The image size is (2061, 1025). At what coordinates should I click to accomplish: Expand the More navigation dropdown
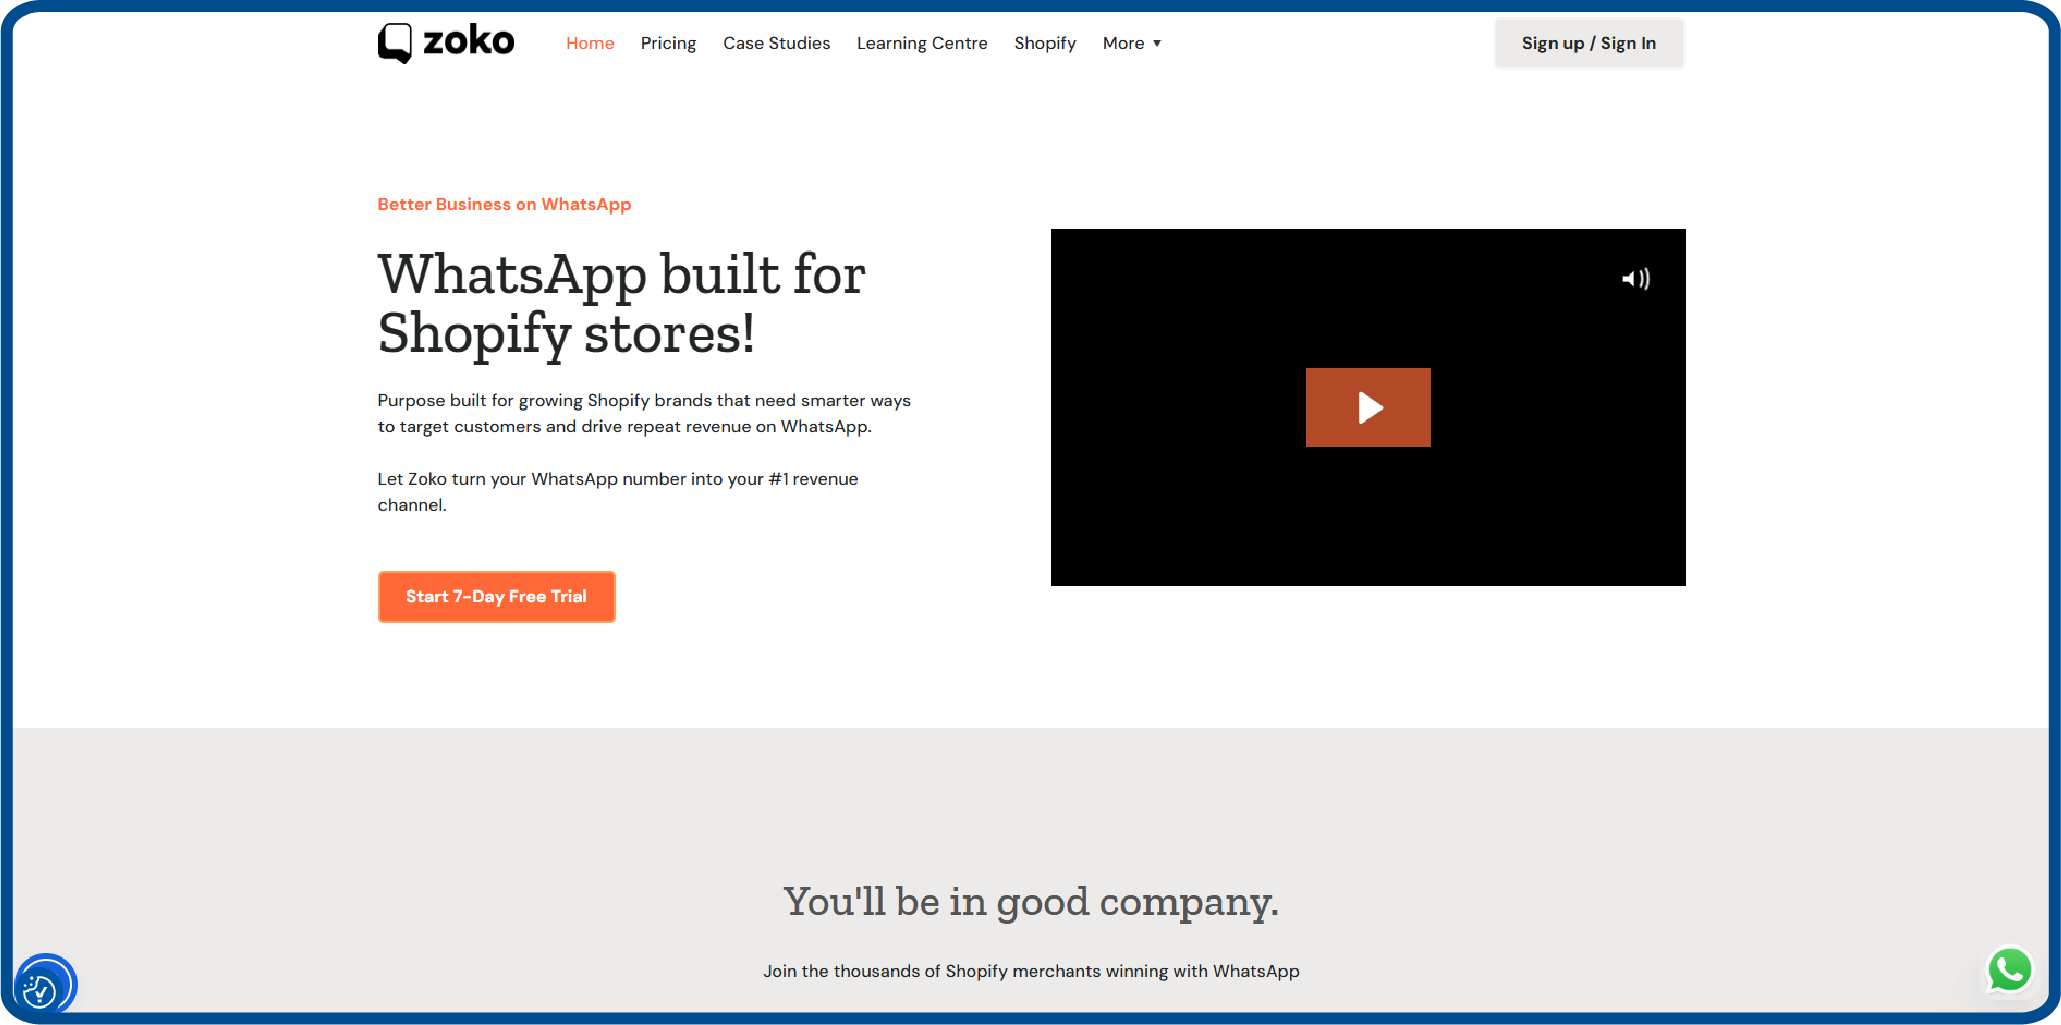(x=1131, y=43)
